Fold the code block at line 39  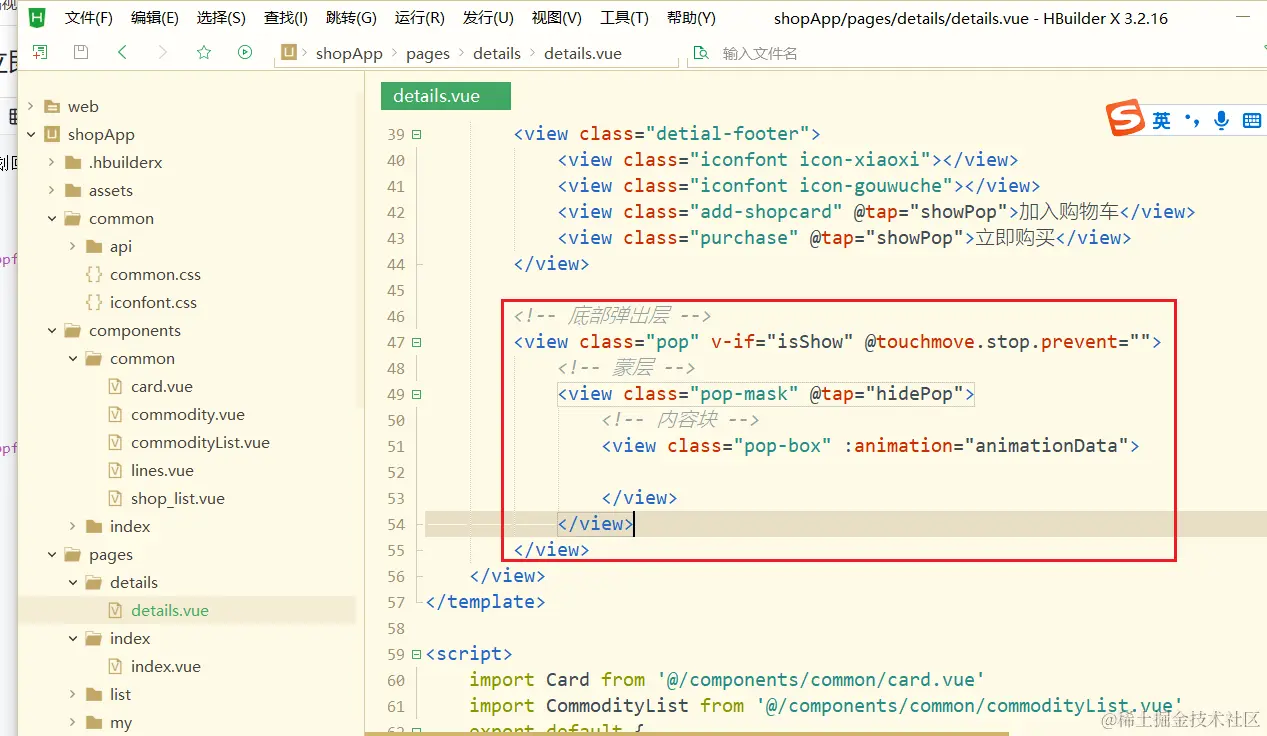point(416,134)
